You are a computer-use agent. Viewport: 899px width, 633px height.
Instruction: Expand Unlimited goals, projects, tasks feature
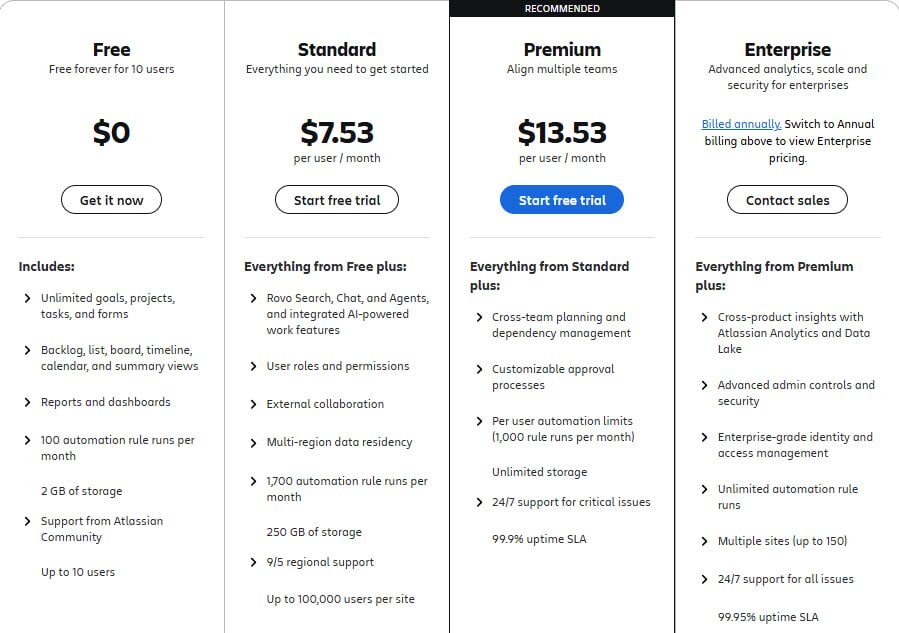click(x=28, y=298)
